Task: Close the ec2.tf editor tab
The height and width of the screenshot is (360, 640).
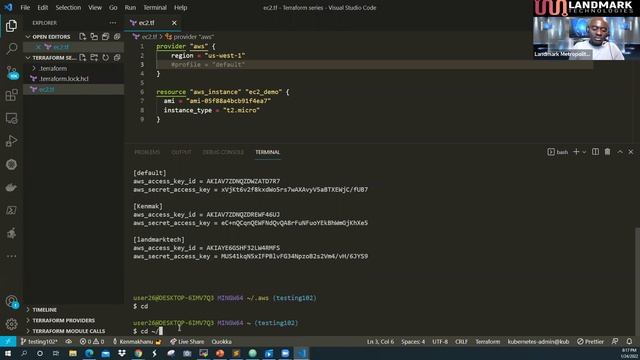Action: tap(174, 23)
